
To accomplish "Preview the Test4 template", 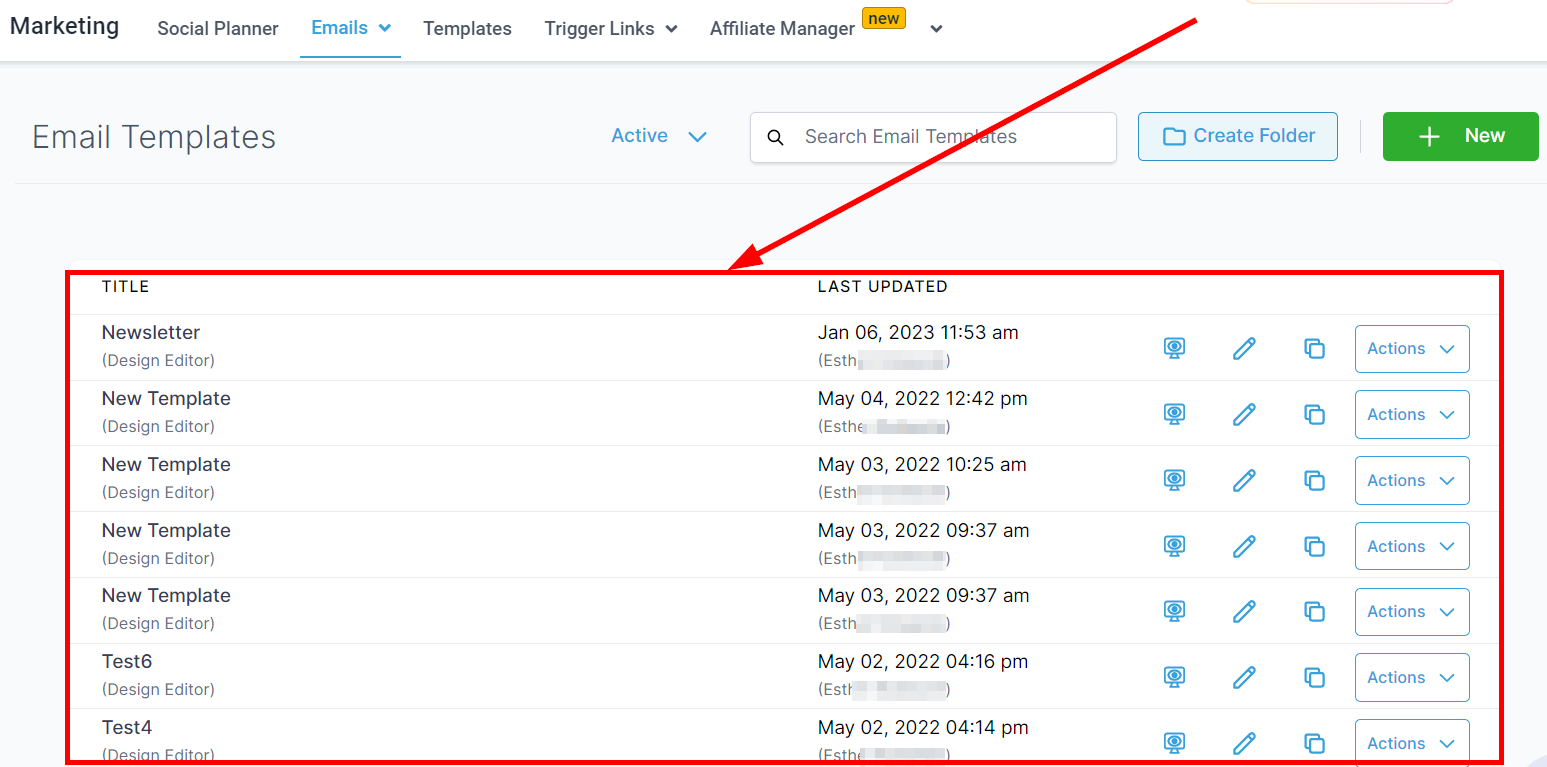I will pyautogui.click(x=1175, y=743).
